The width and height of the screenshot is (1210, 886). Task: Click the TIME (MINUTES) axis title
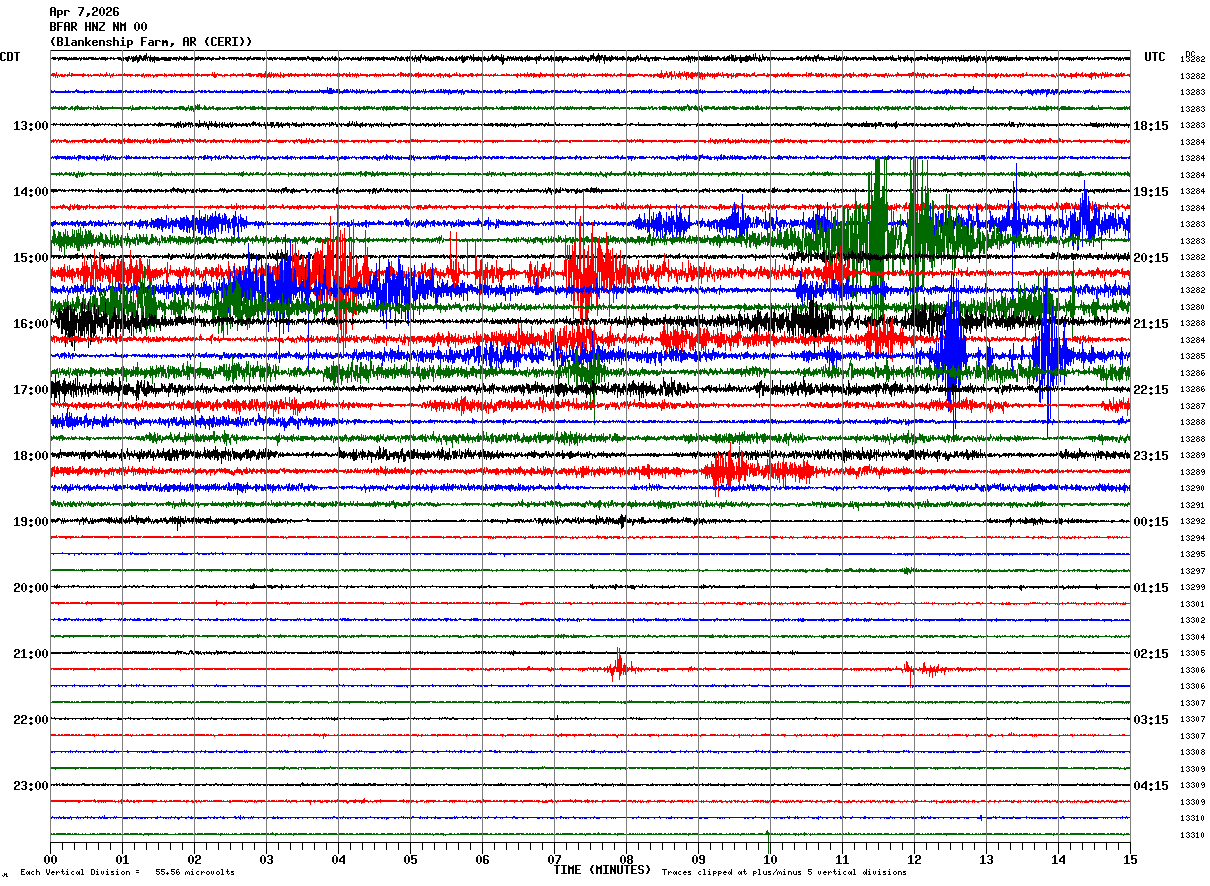tap(602, 870)
